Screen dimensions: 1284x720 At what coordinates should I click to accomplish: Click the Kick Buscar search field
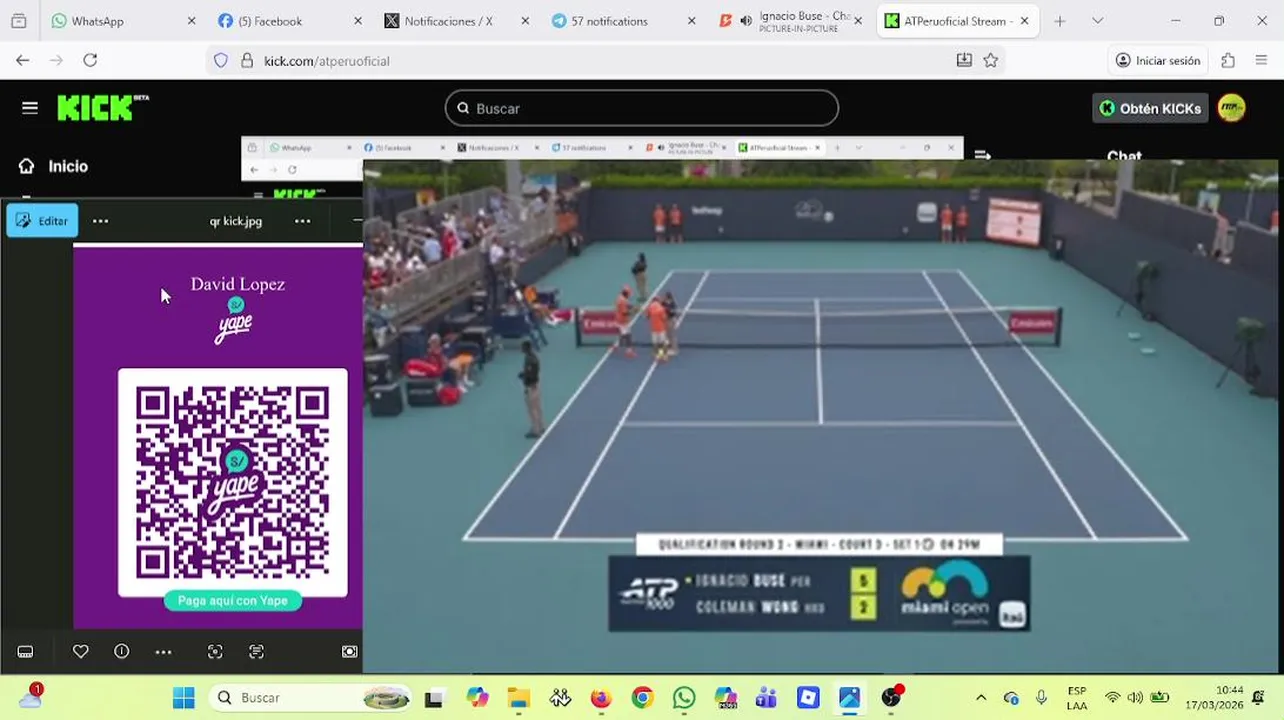[641, 108]
